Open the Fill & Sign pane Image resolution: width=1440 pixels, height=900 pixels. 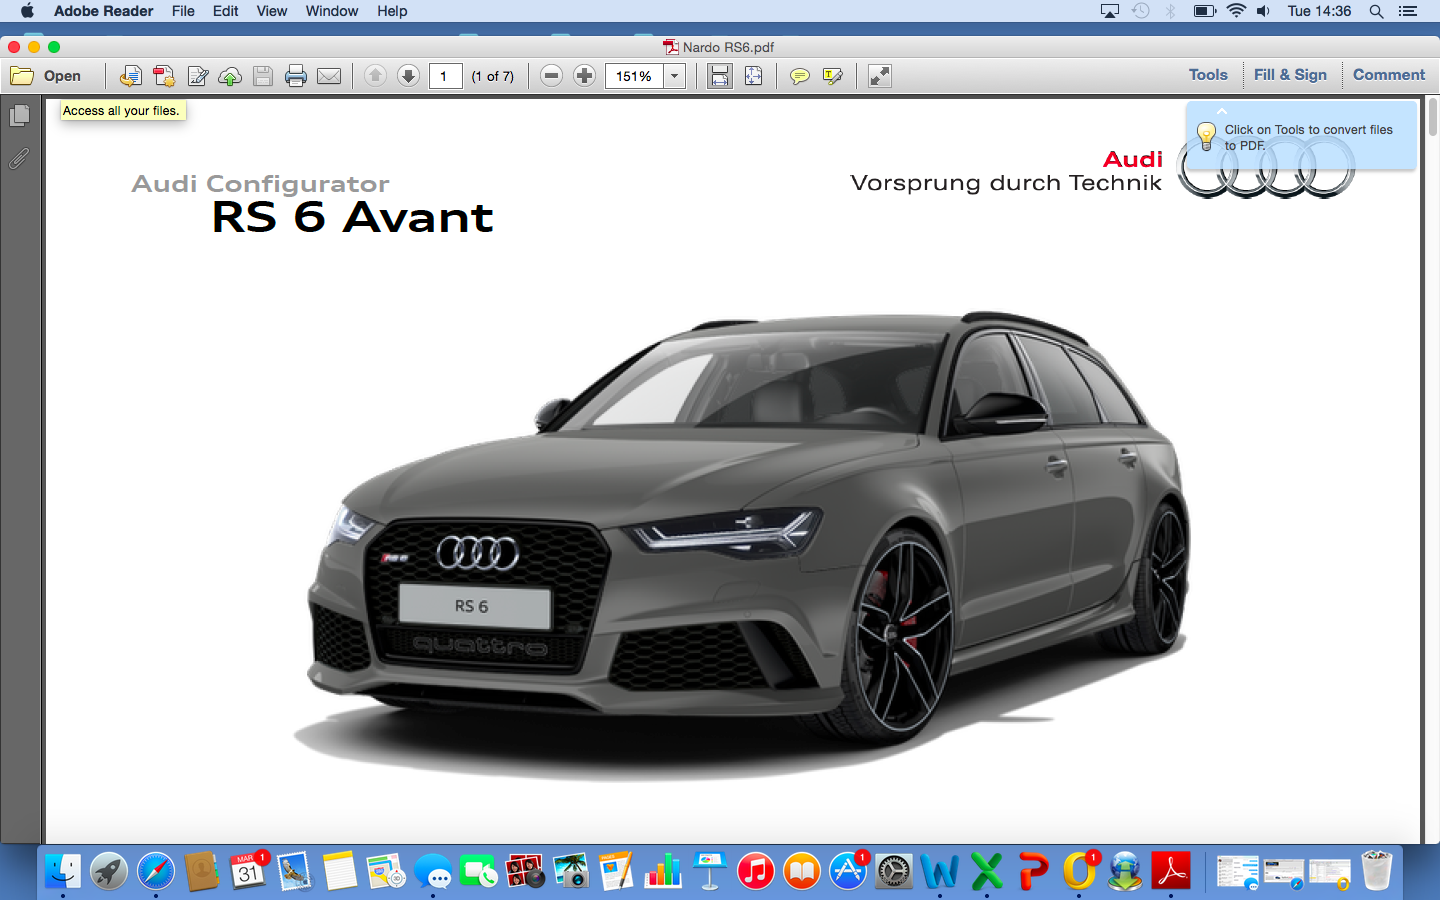coord(1290,75)
